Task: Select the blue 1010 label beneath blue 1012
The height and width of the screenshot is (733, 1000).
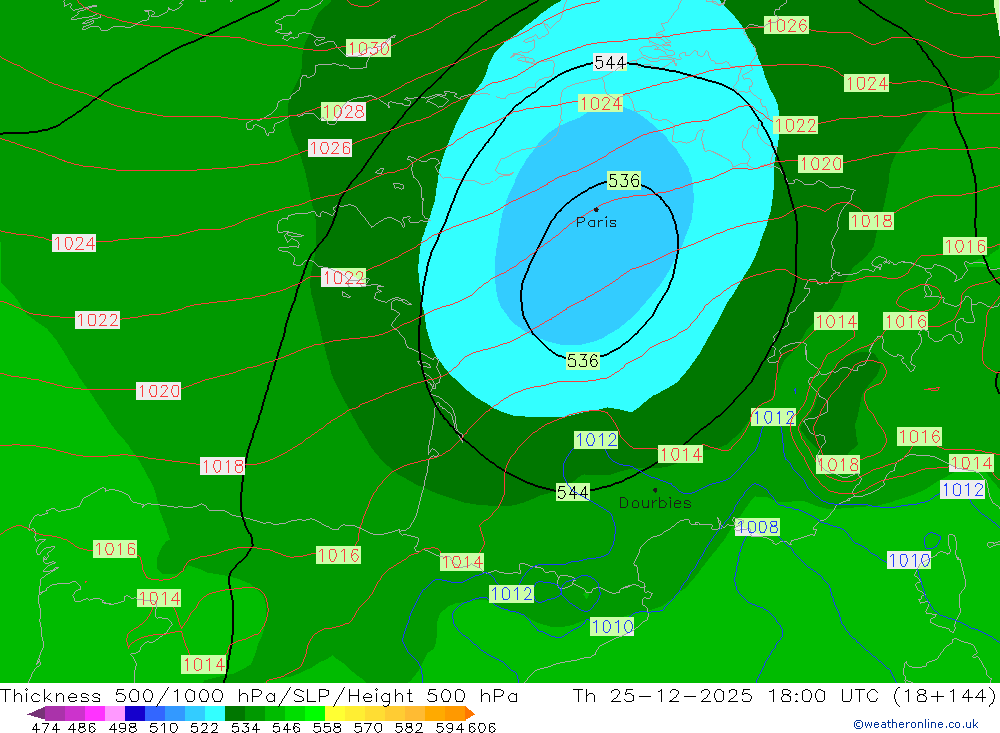Action: coord(612,626)
